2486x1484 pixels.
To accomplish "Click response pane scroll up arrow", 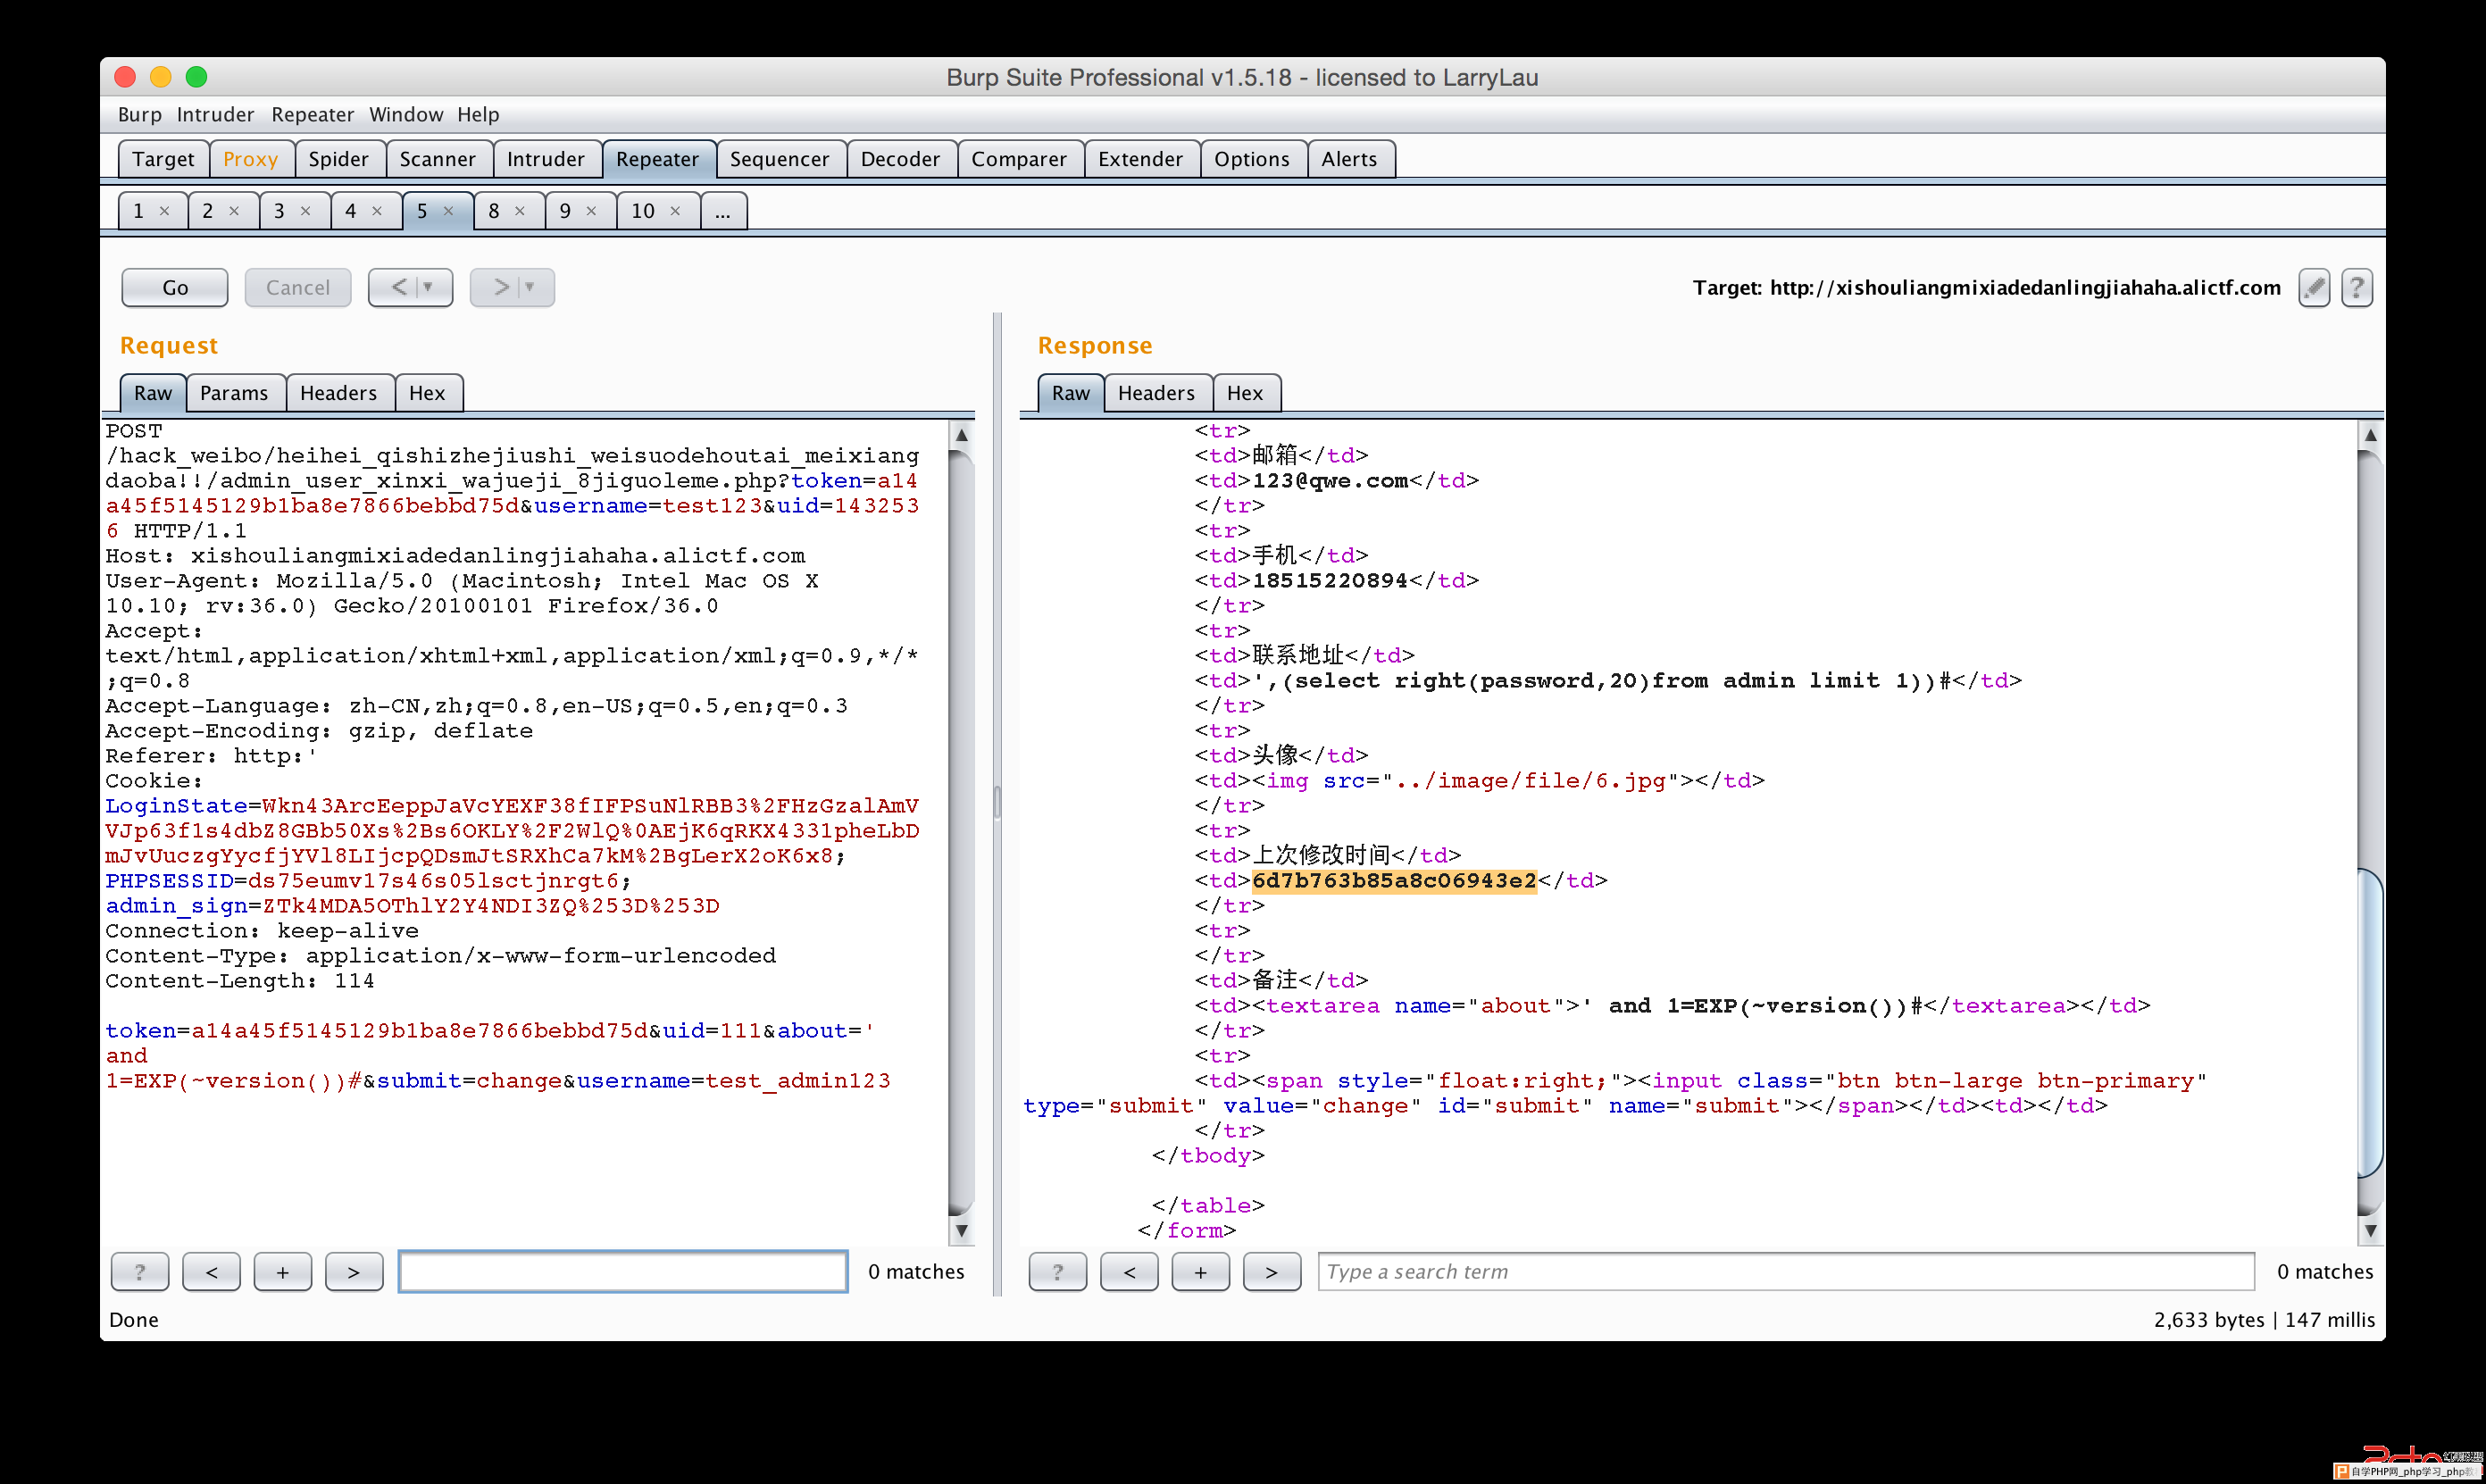I will point(2371,435).
